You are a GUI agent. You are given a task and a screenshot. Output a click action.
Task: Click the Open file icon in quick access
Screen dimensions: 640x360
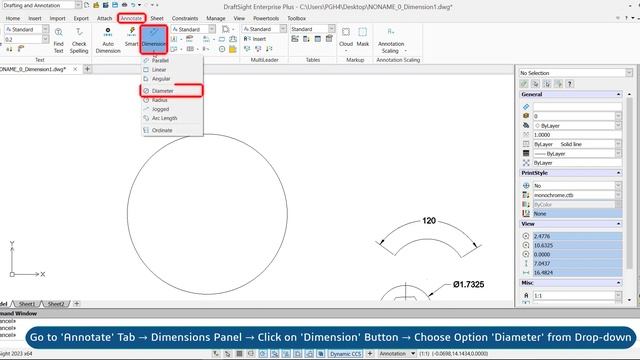point(96,5)
